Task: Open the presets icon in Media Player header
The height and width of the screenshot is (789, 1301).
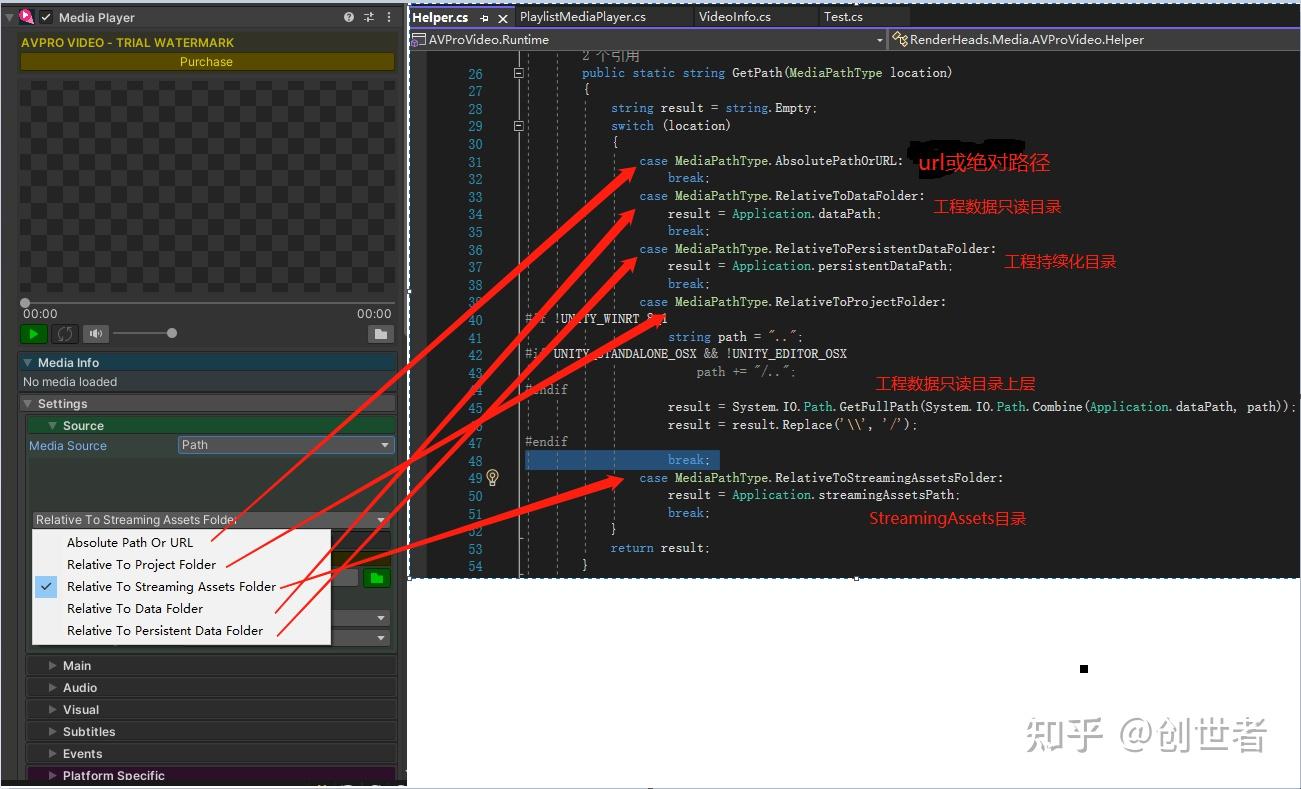Action: click(367, 17)
